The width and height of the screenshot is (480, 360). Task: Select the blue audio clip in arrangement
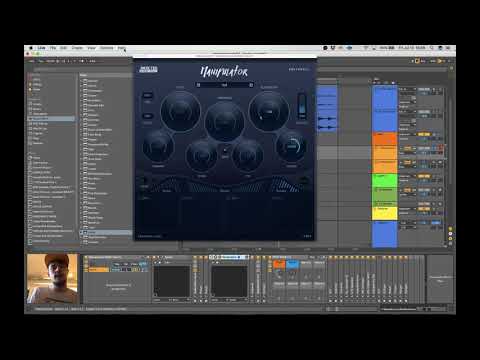(x=327, y=109)
